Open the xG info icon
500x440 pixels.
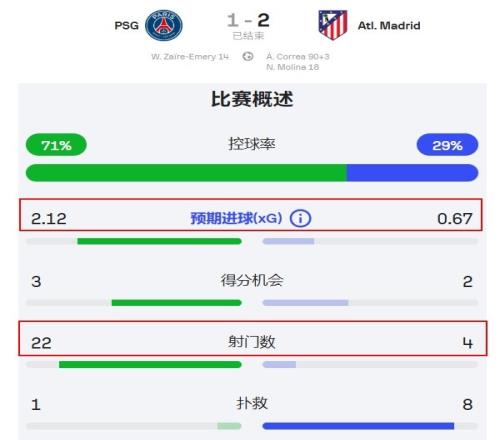pyautogui.click(x=300, y=219)
